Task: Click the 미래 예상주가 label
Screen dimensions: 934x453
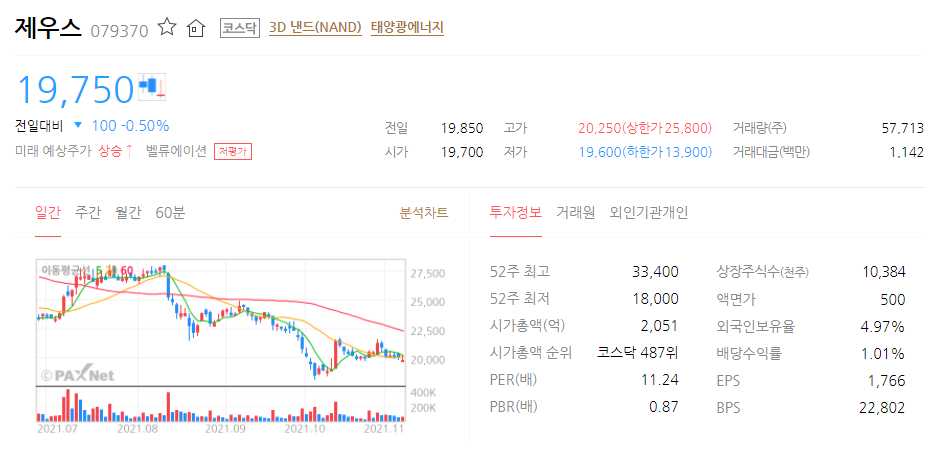Action: click(52, 151)
